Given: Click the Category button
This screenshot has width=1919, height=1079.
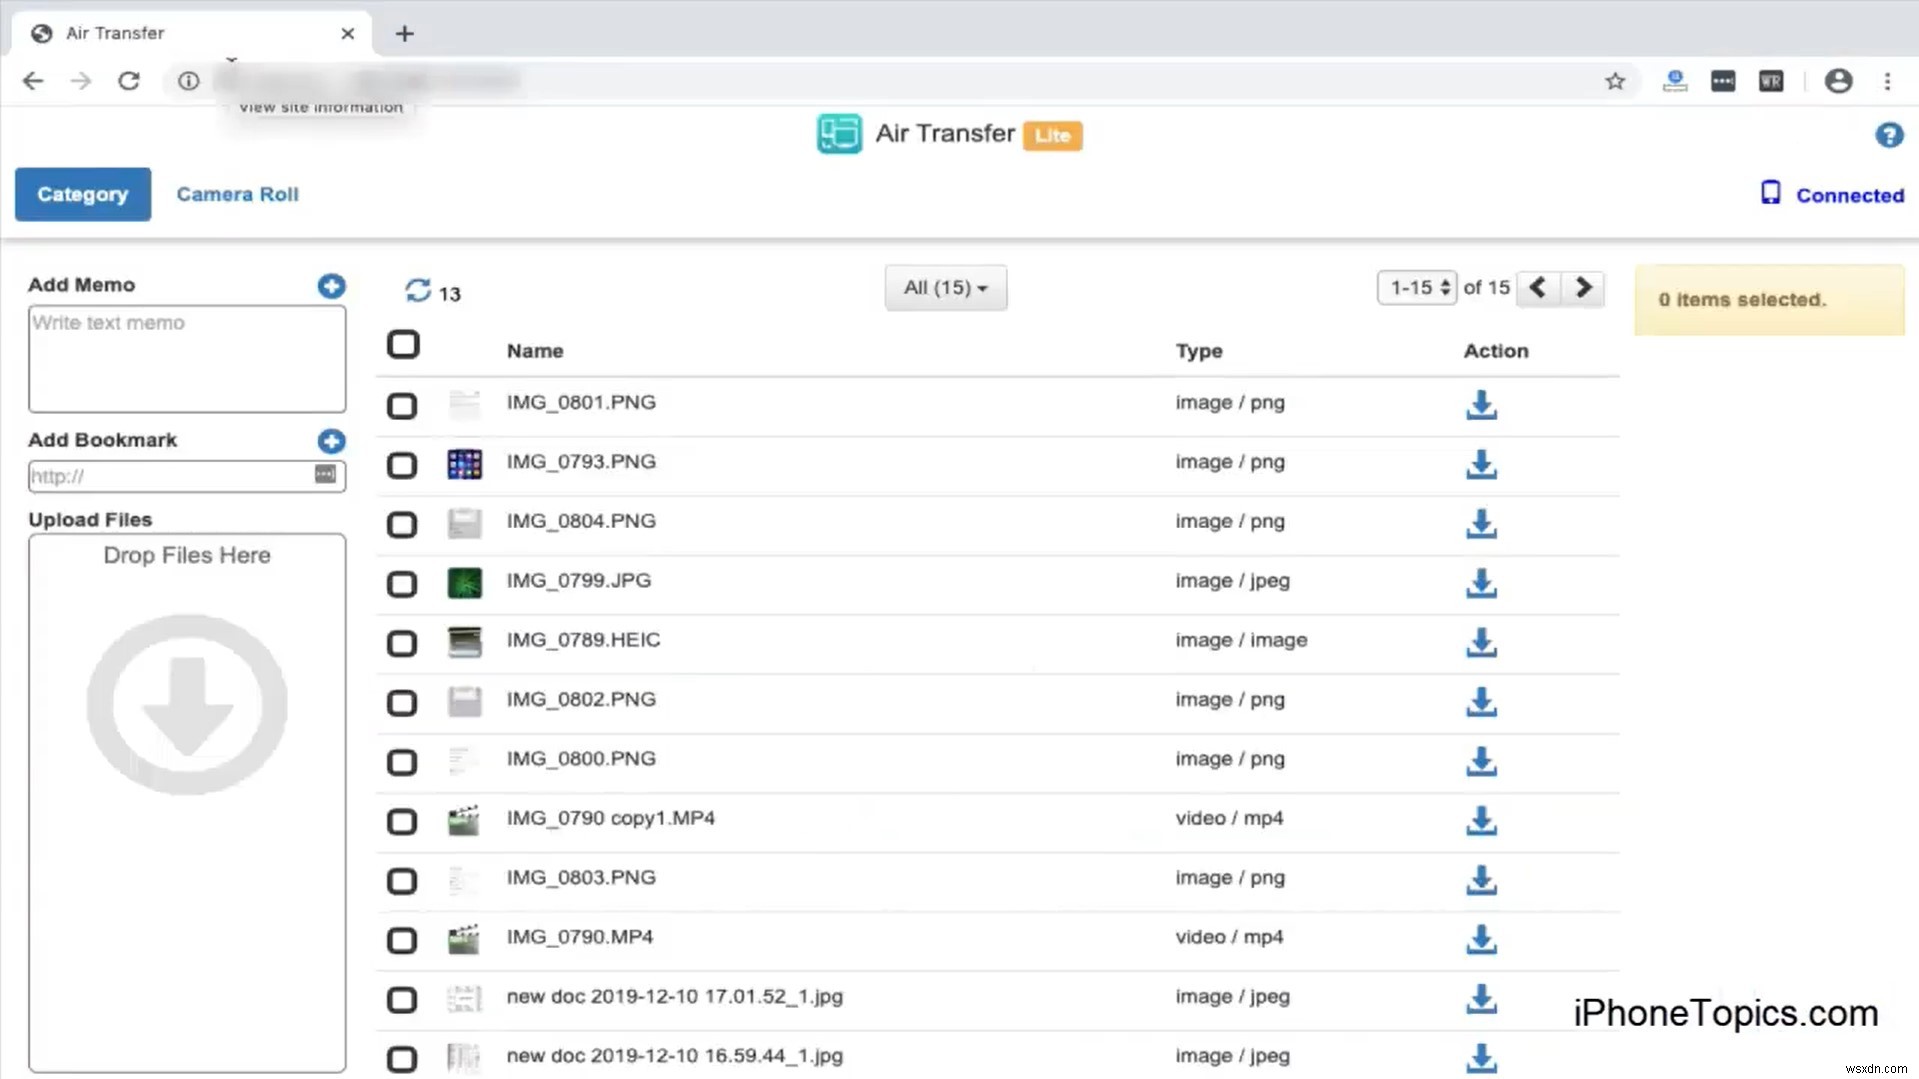Looking at the screenshot, I should click(82, 194).
